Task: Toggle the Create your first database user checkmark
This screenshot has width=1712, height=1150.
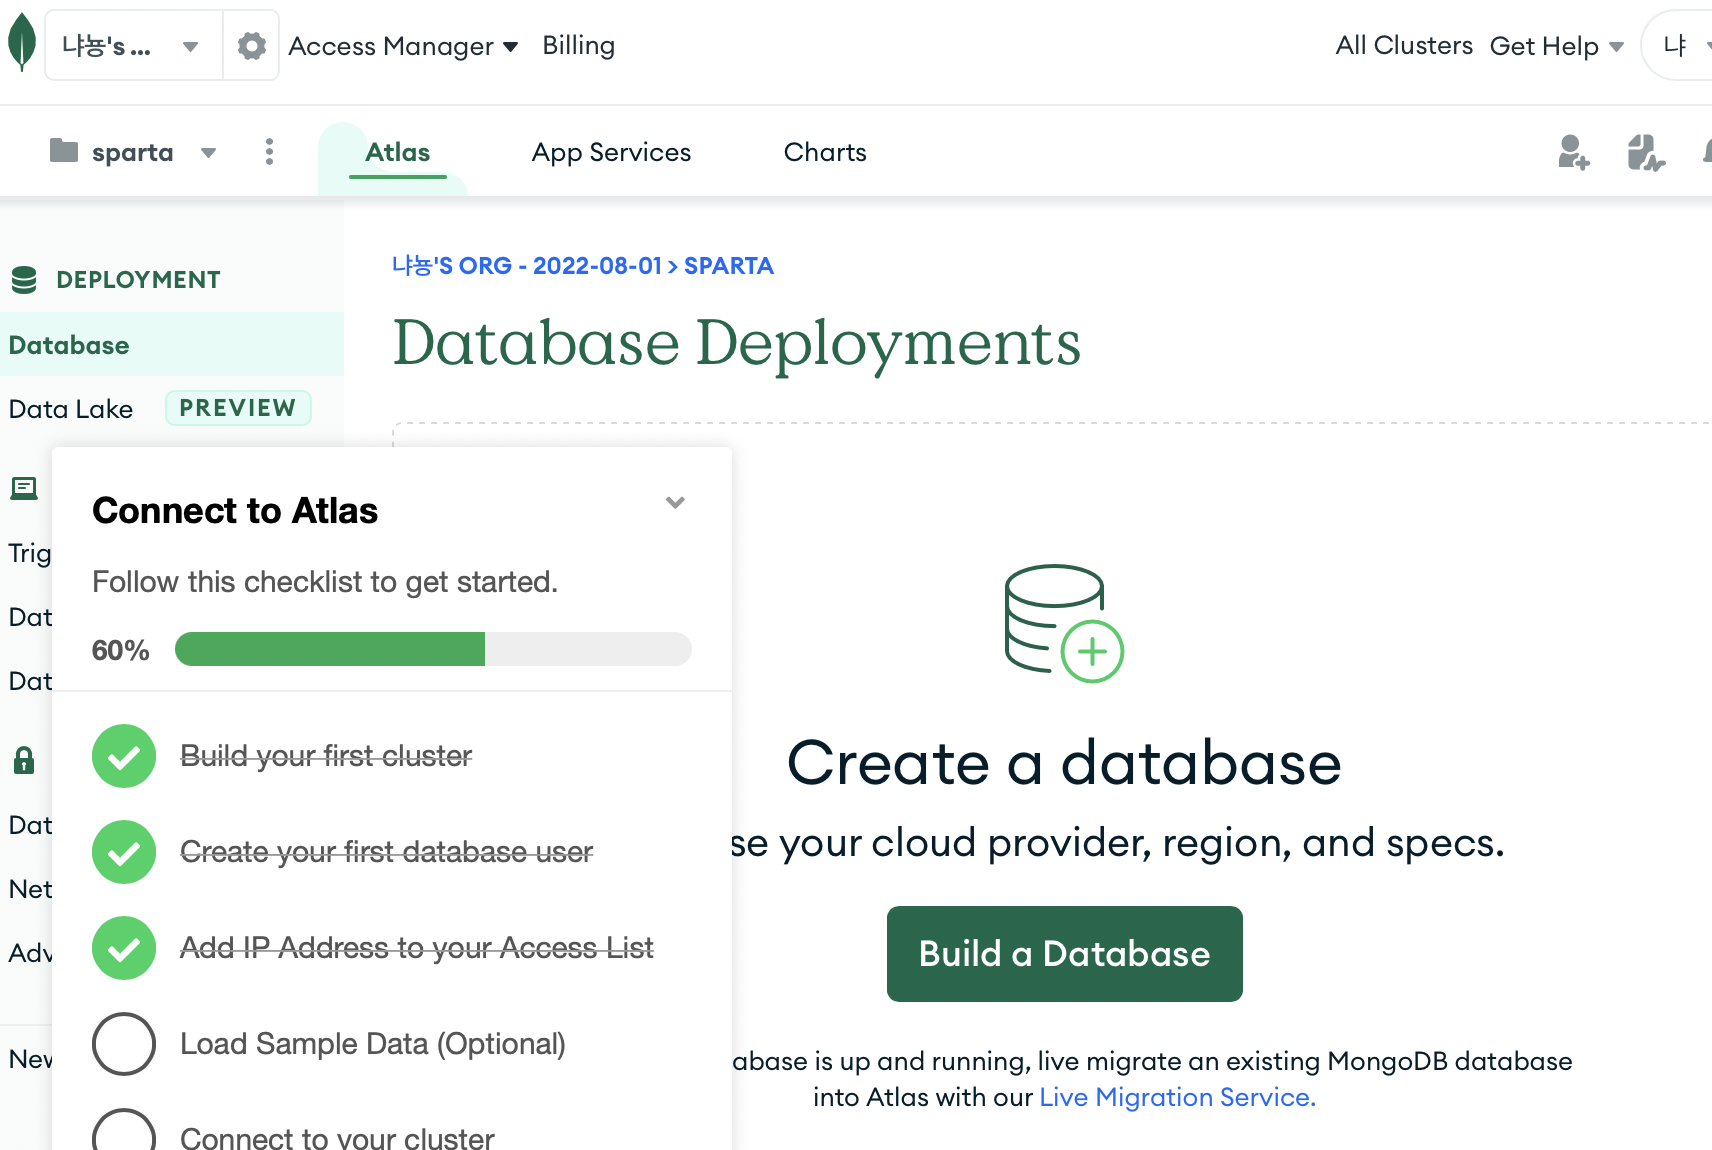Action: (124, 852)
